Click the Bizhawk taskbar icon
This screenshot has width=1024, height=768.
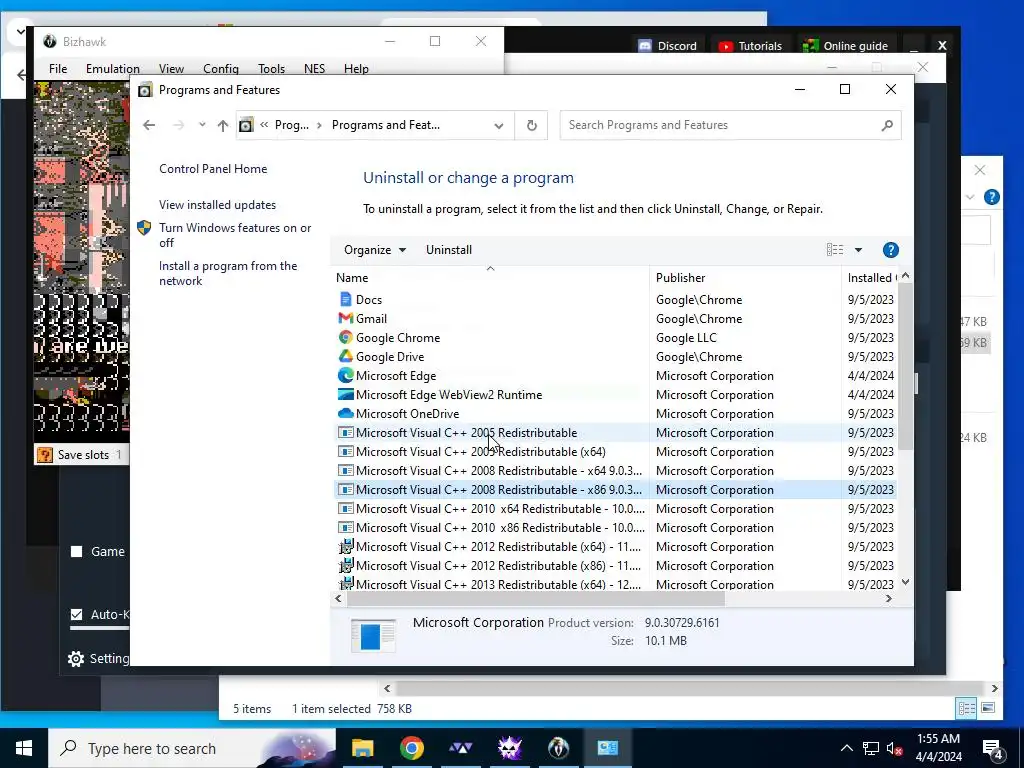click(558, 748)
